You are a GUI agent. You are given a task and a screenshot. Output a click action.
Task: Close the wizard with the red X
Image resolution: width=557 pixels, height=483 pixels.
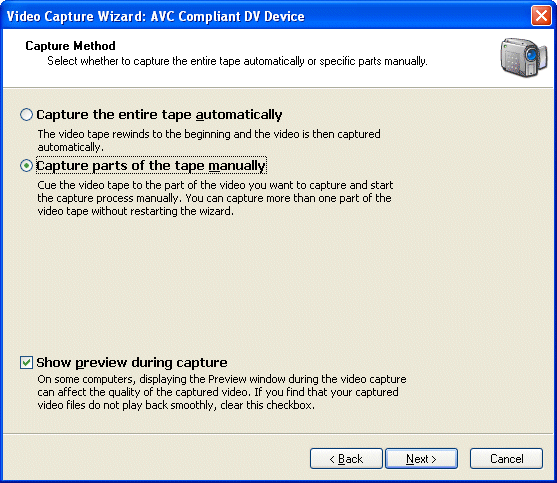click(x=541, y=16)
